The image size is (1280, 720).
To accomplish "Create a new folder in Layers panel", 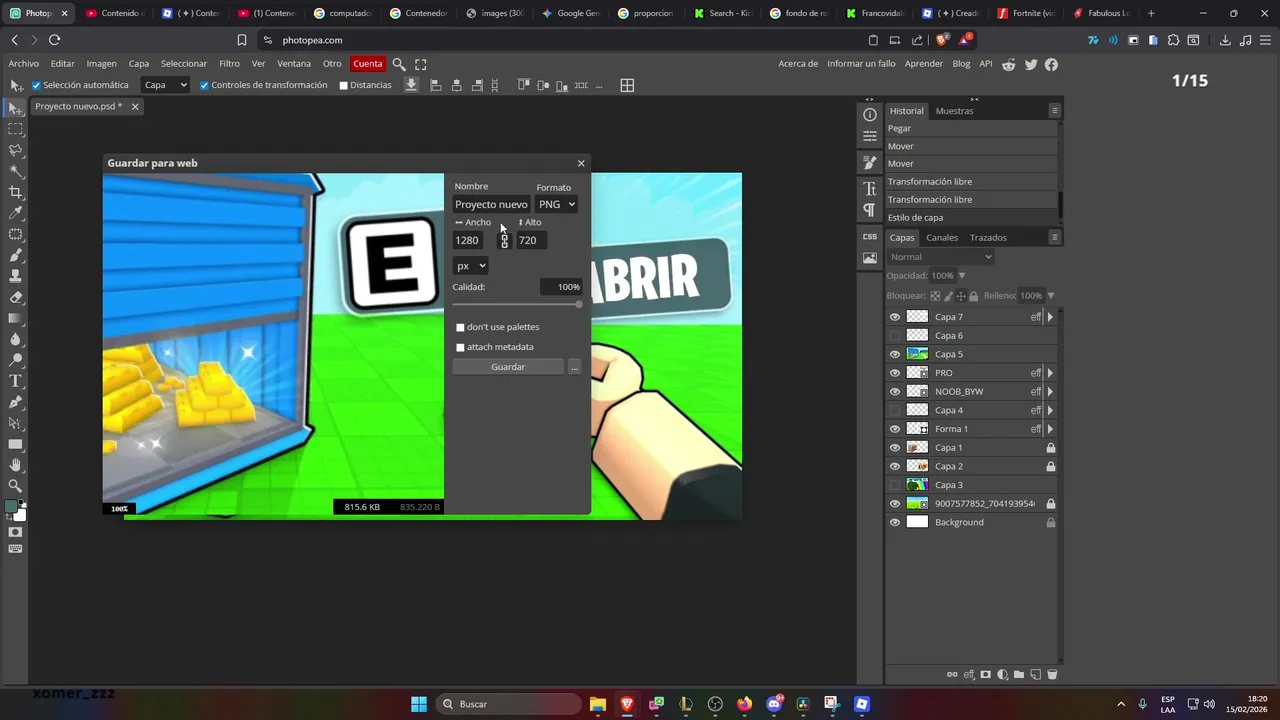I will click(x=1019, y=675).
